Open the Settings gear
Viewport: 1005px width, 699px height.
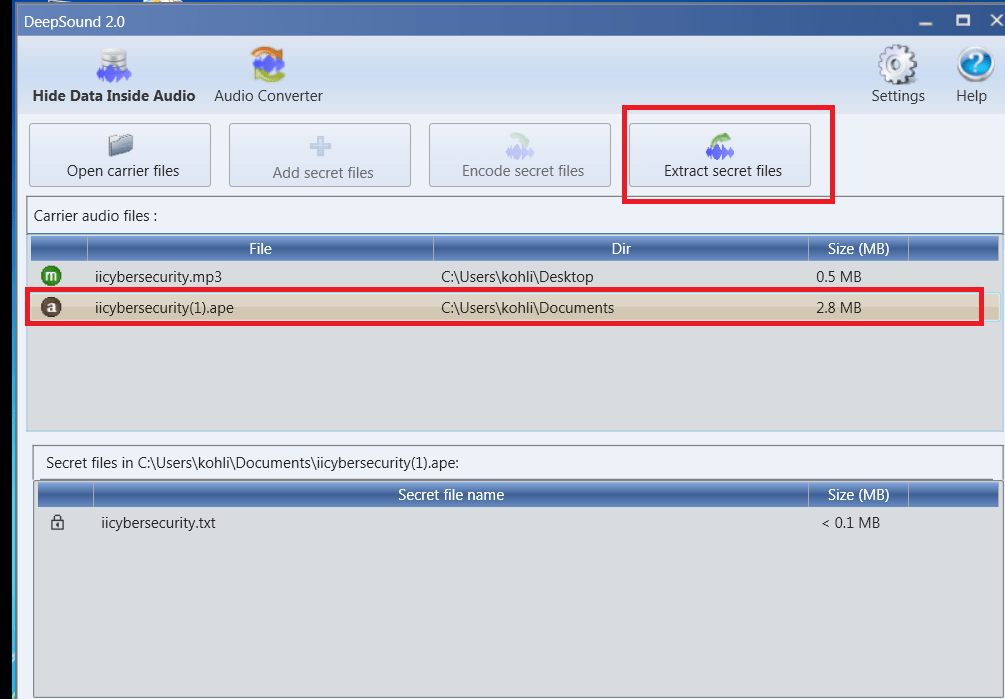pyautogui.click(x=897, y=75)
